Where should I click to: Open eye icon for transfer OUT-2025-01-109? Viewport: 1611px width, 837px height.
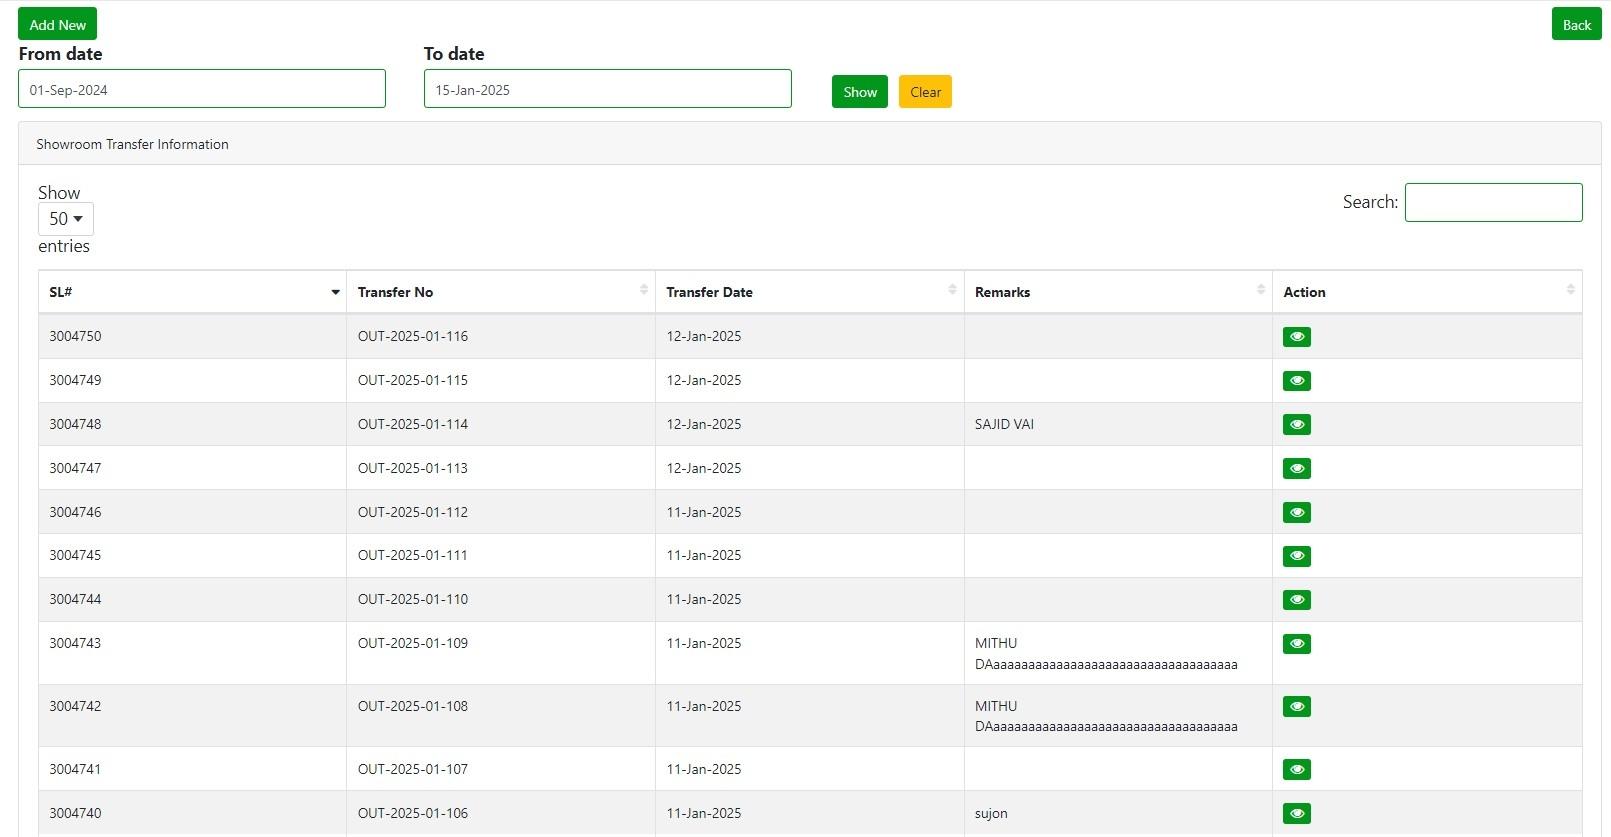1296,644
